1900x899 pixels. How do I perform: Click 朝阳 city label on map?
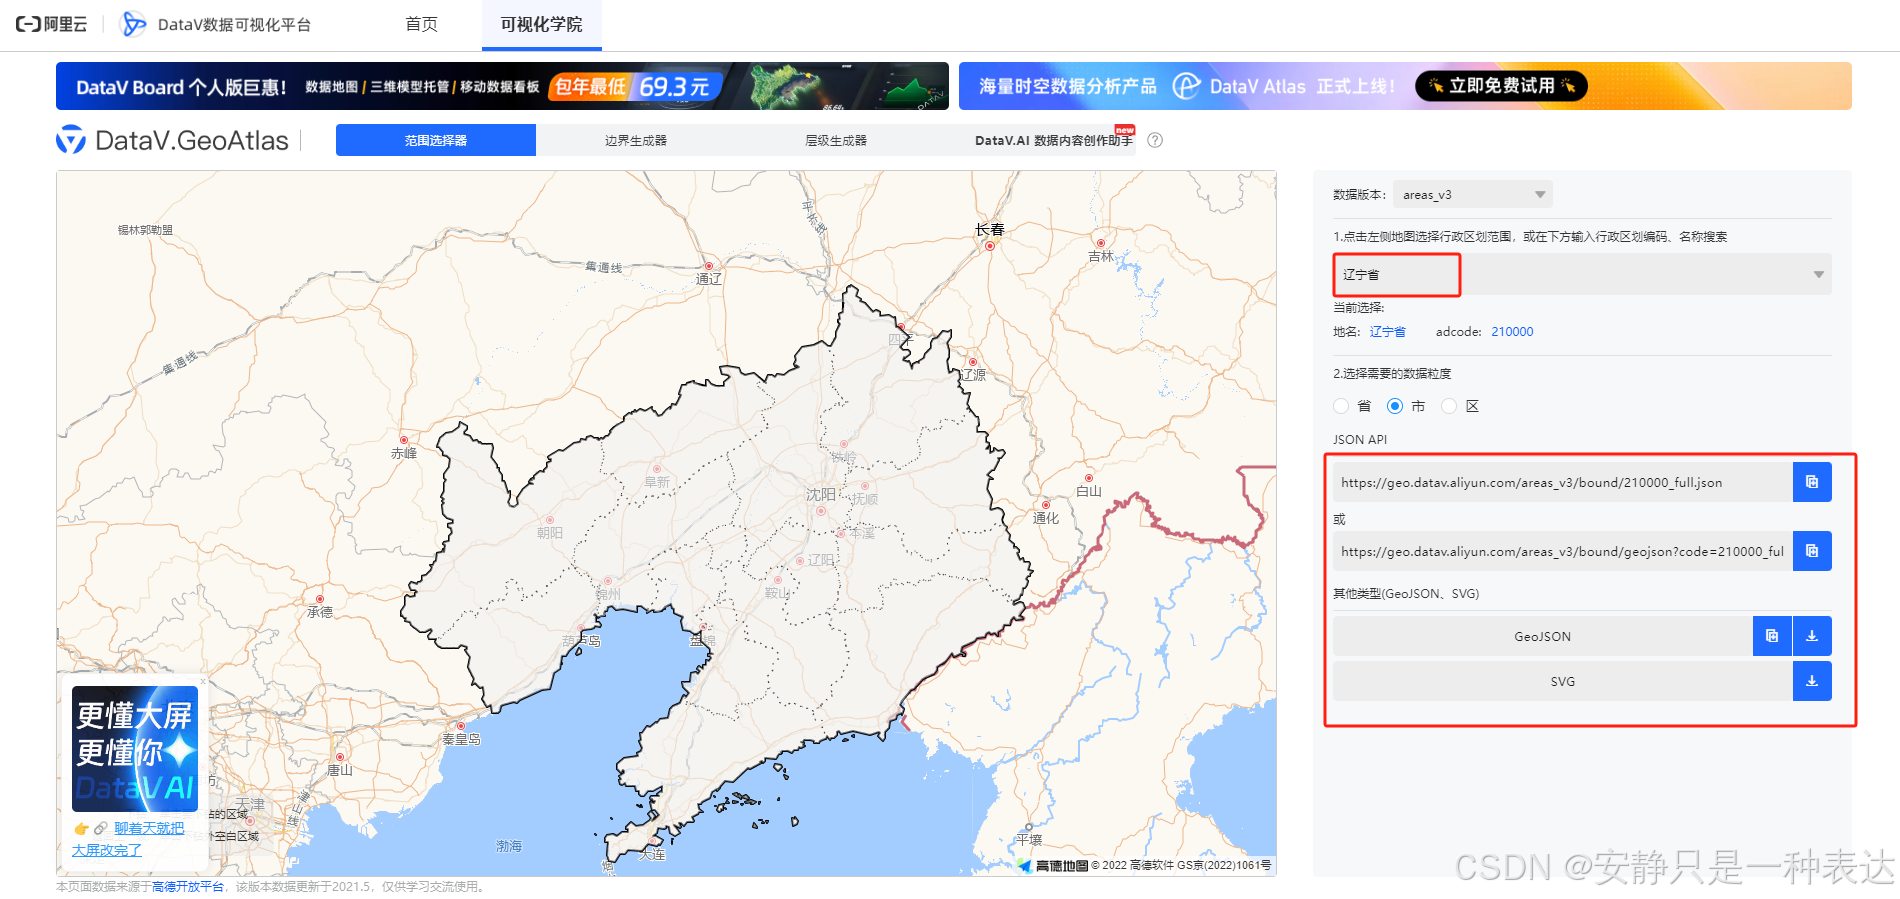coord(550,533)
